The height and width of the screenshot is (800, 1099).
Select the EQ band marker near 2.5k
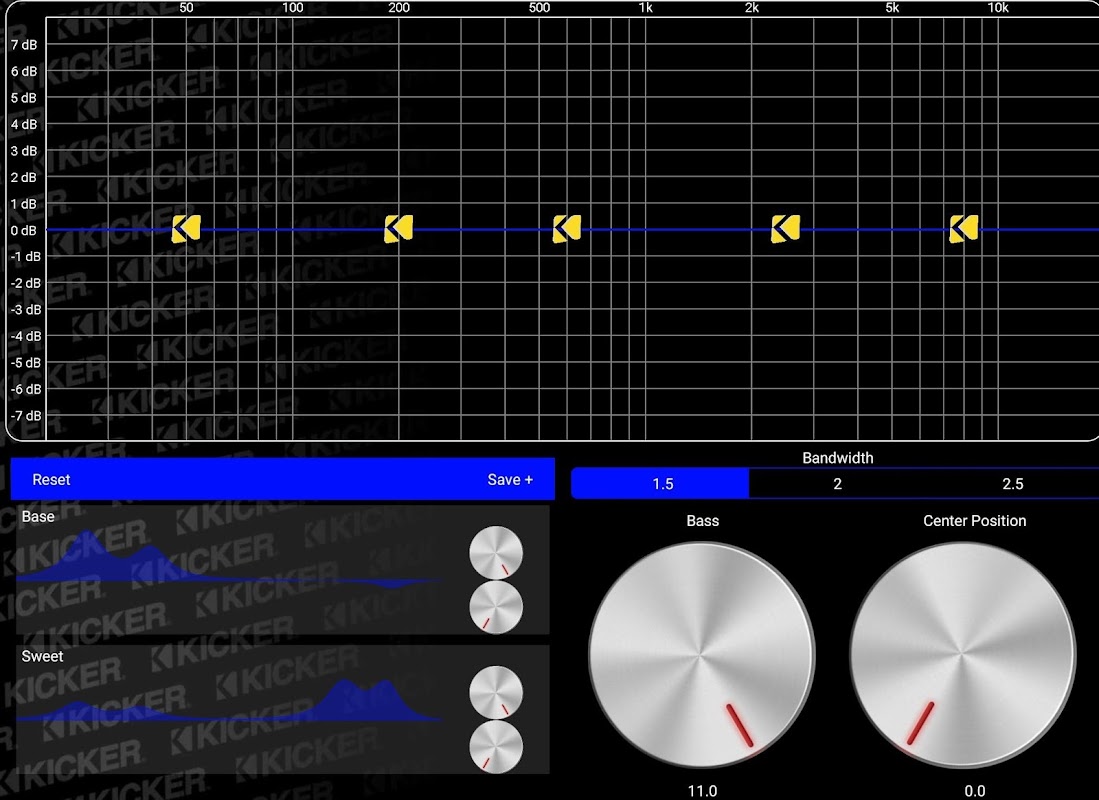click(786, 229)
